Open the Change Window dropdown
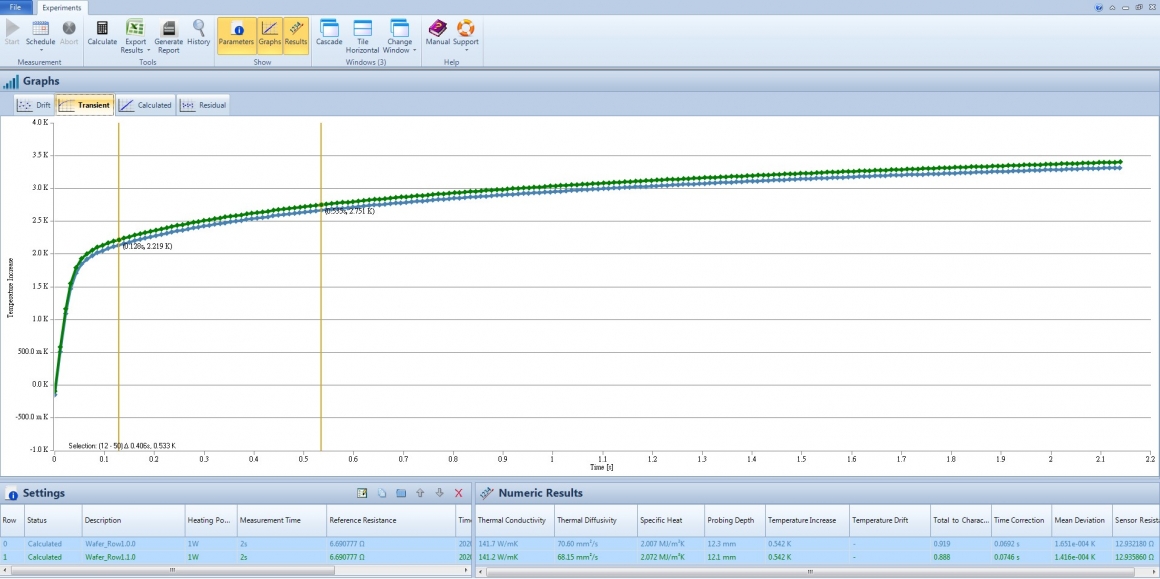The width and height of the screenshot is (1160, 579). [399, 36]
